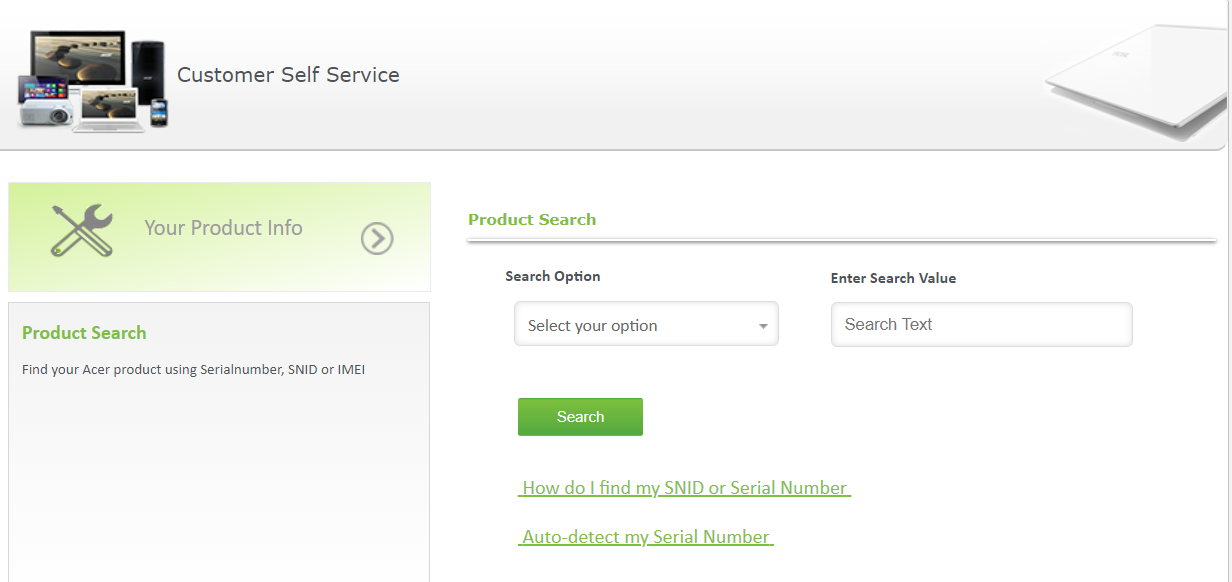Click the wrench and screwdriver tools icon
Viewport: 1232px width, 582px height.
[82, 231]
